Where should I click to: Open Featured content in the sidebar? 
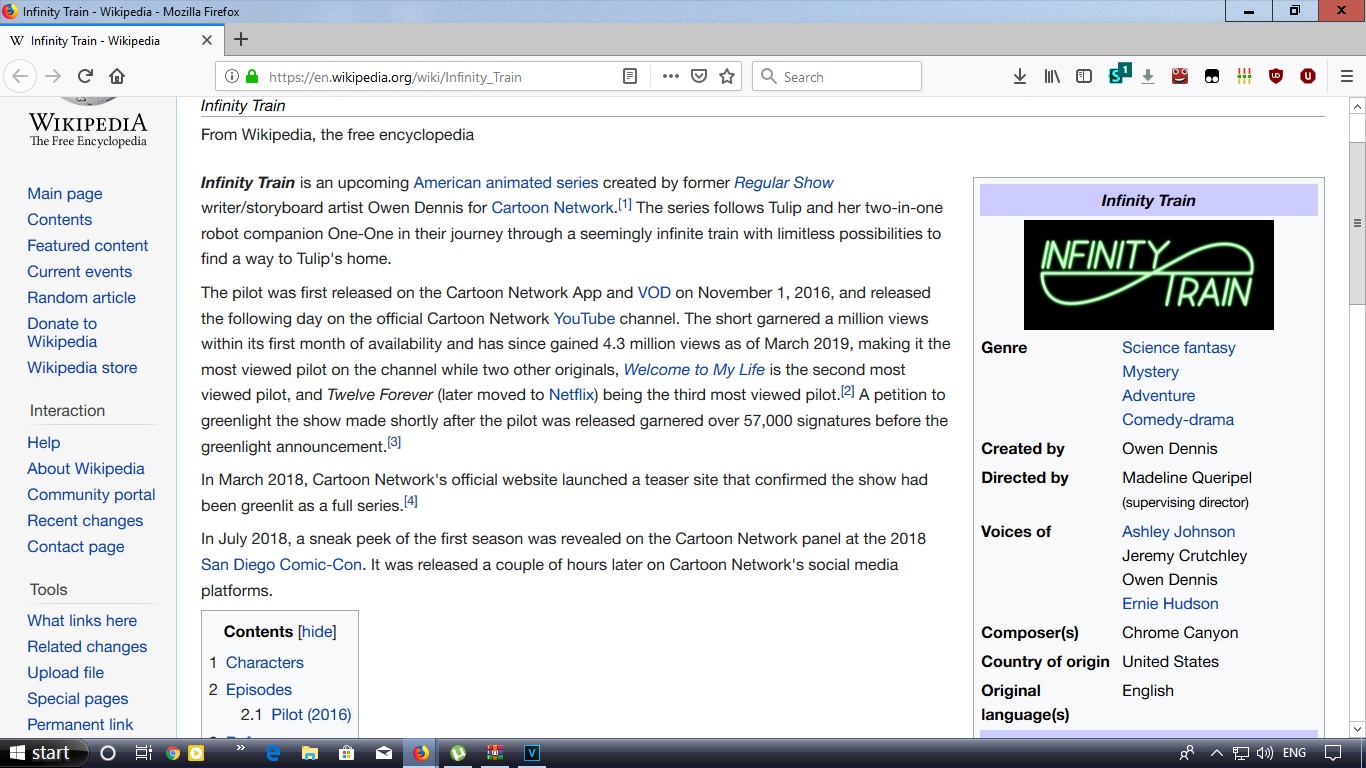pos(88,246)
